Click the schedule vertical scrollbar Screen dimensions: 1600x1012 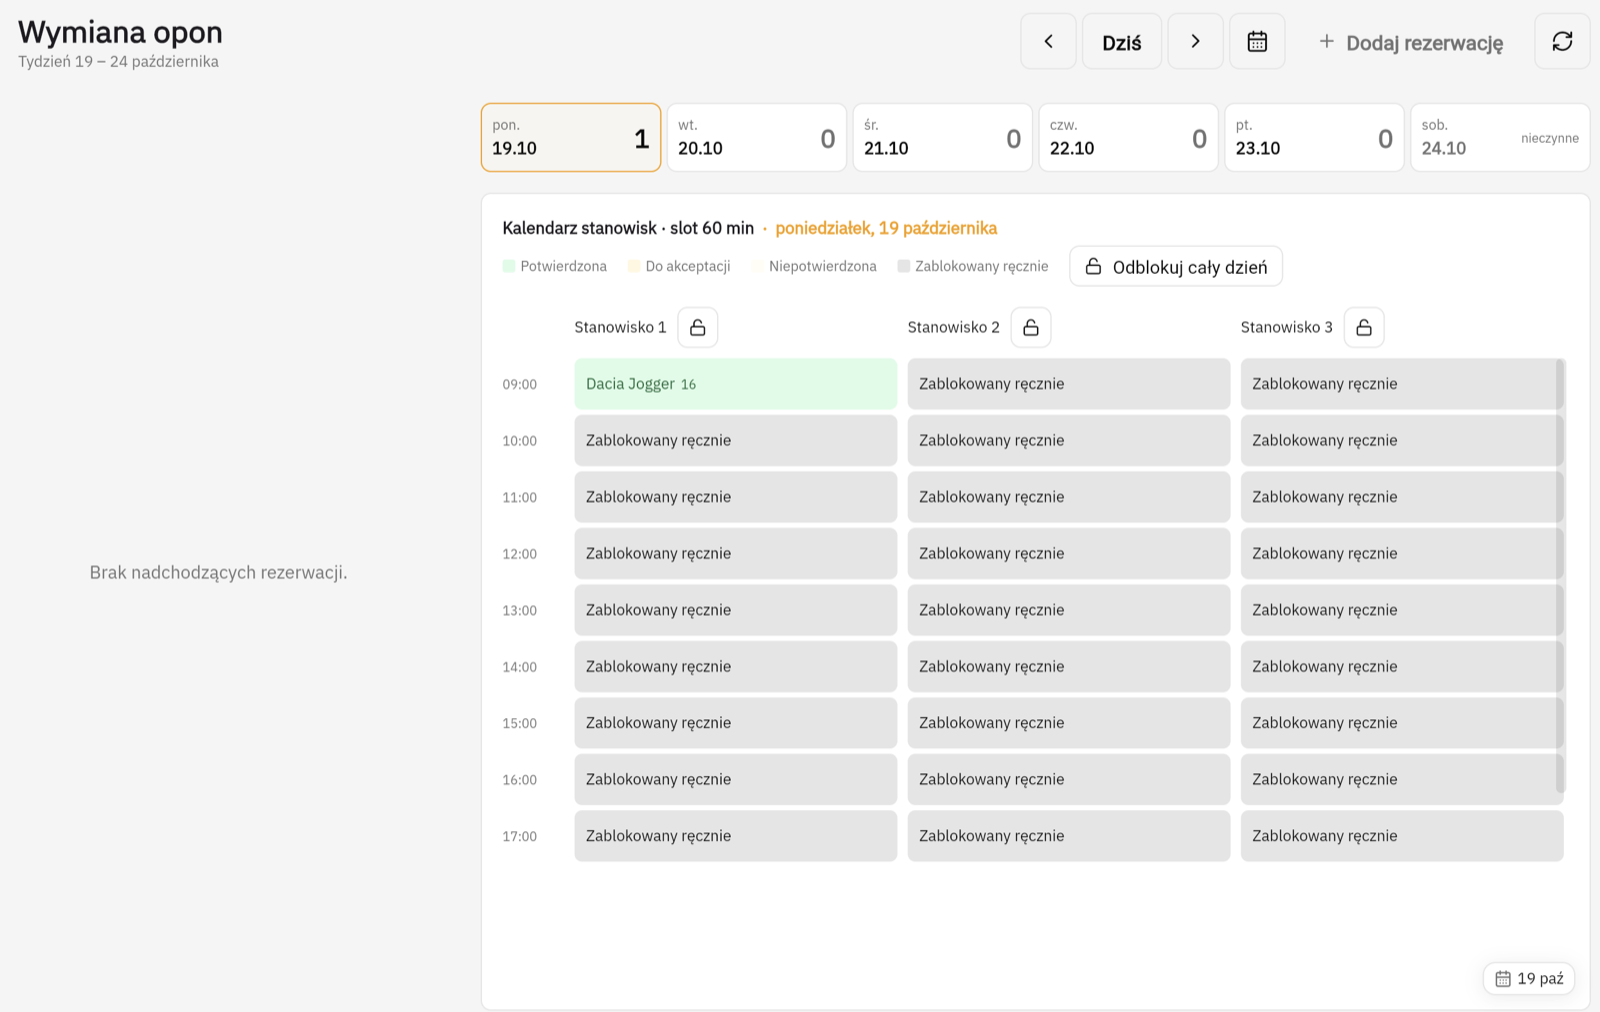click(x=1560, y=576)
